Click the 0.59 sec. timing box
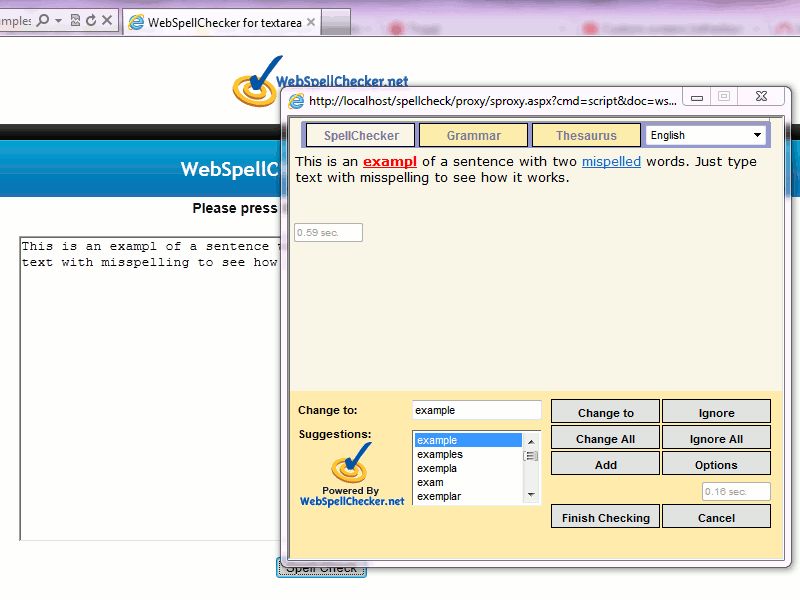 click(328, 232)
